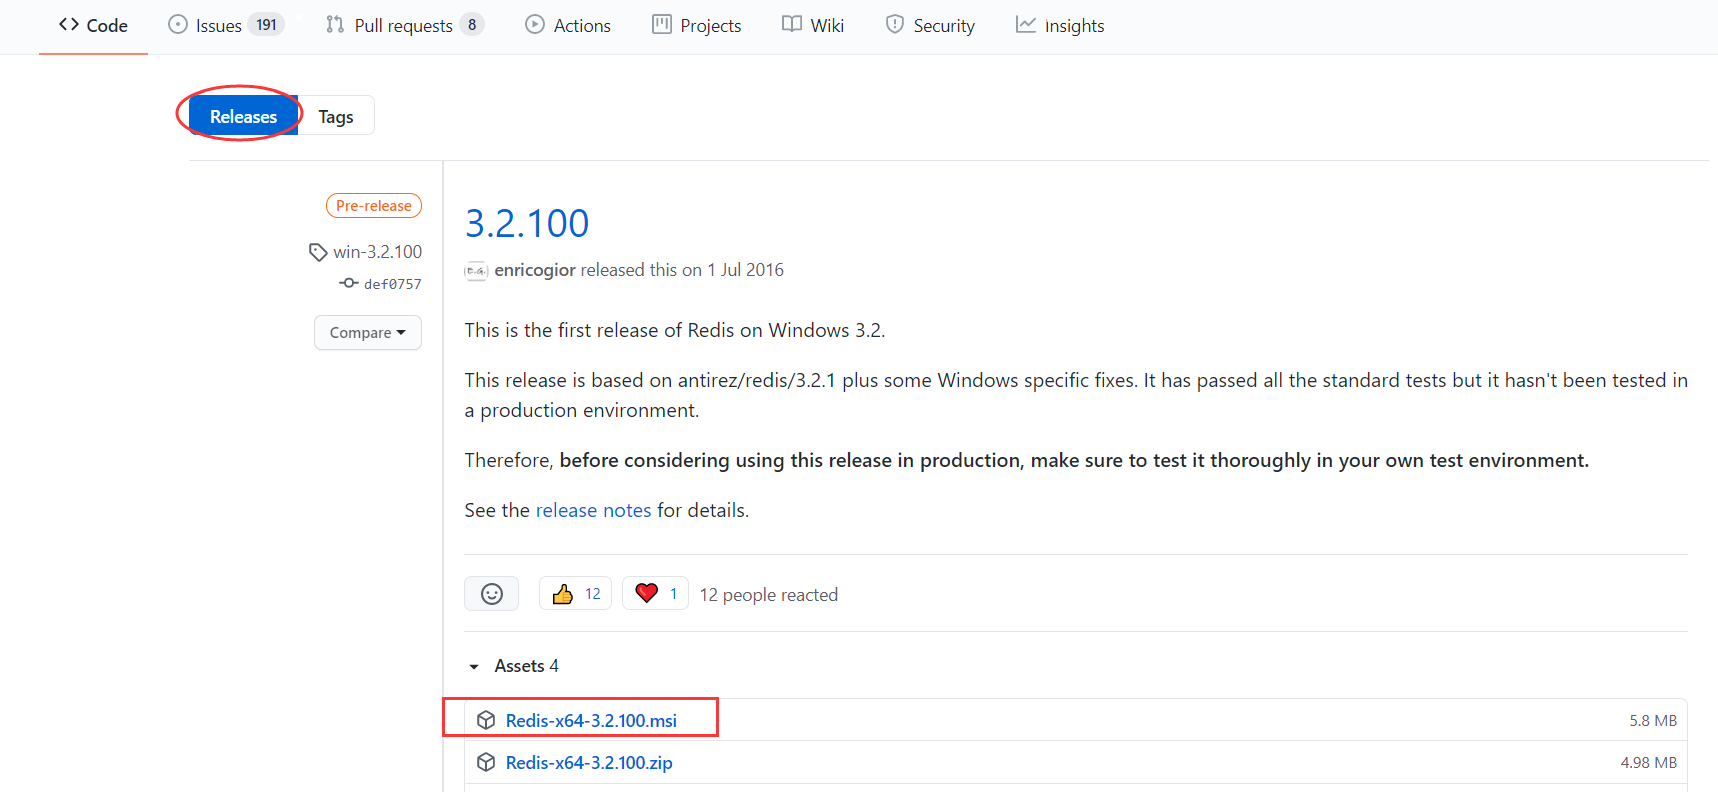The image size is (1718, 792).
Task: Click the Issues circle icon
Action: [x=178, y=24]
